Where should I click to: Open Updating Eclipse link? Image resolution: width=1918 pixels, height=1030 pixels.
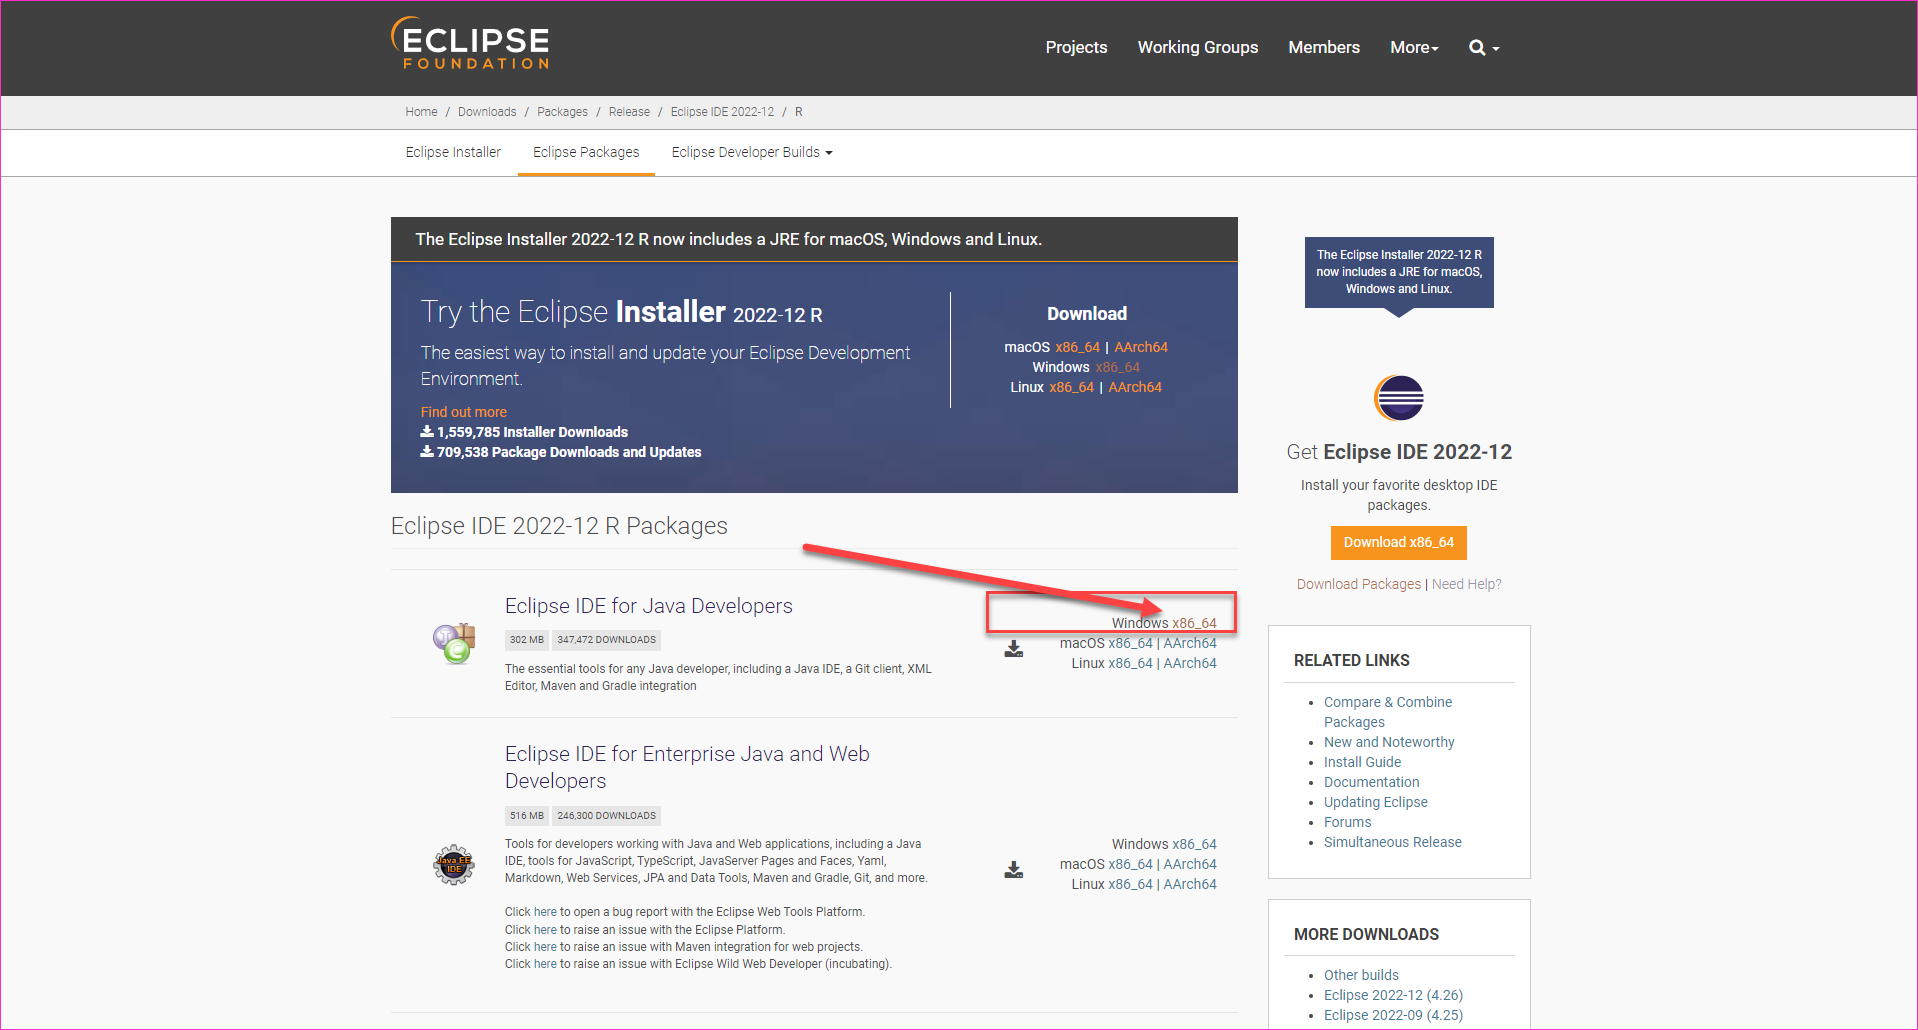1375,802
